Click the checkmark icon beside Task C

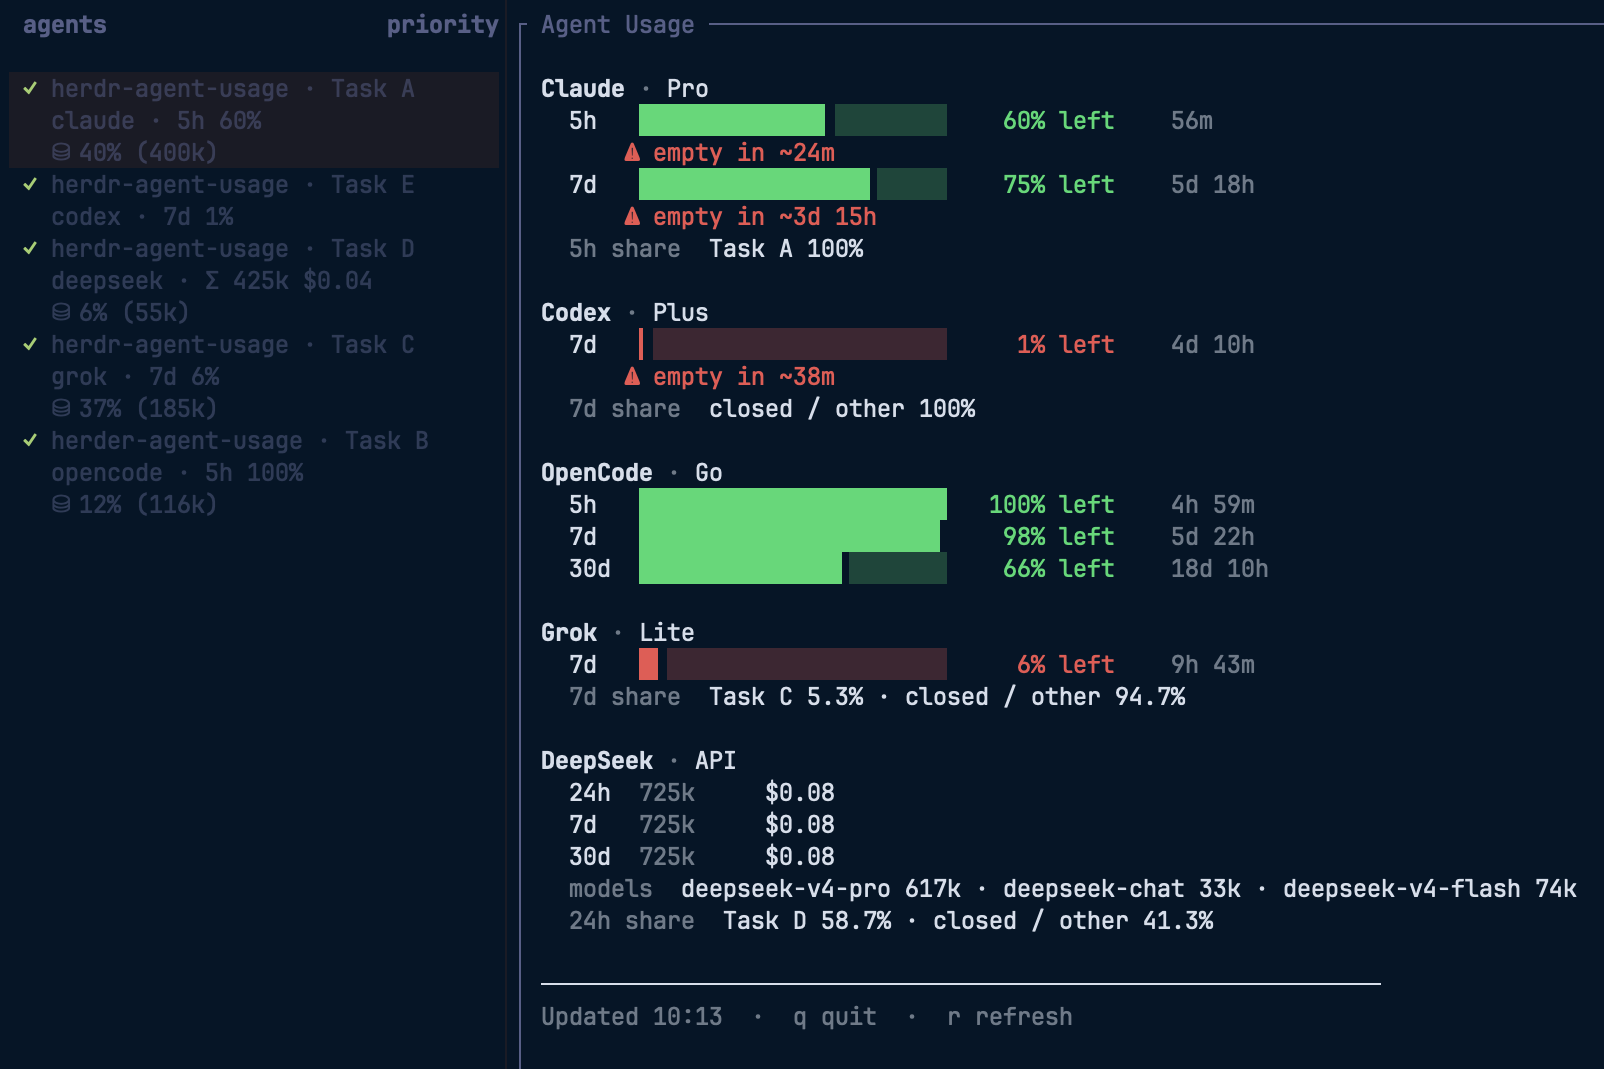pyautogui.click(x=30, y=344)
